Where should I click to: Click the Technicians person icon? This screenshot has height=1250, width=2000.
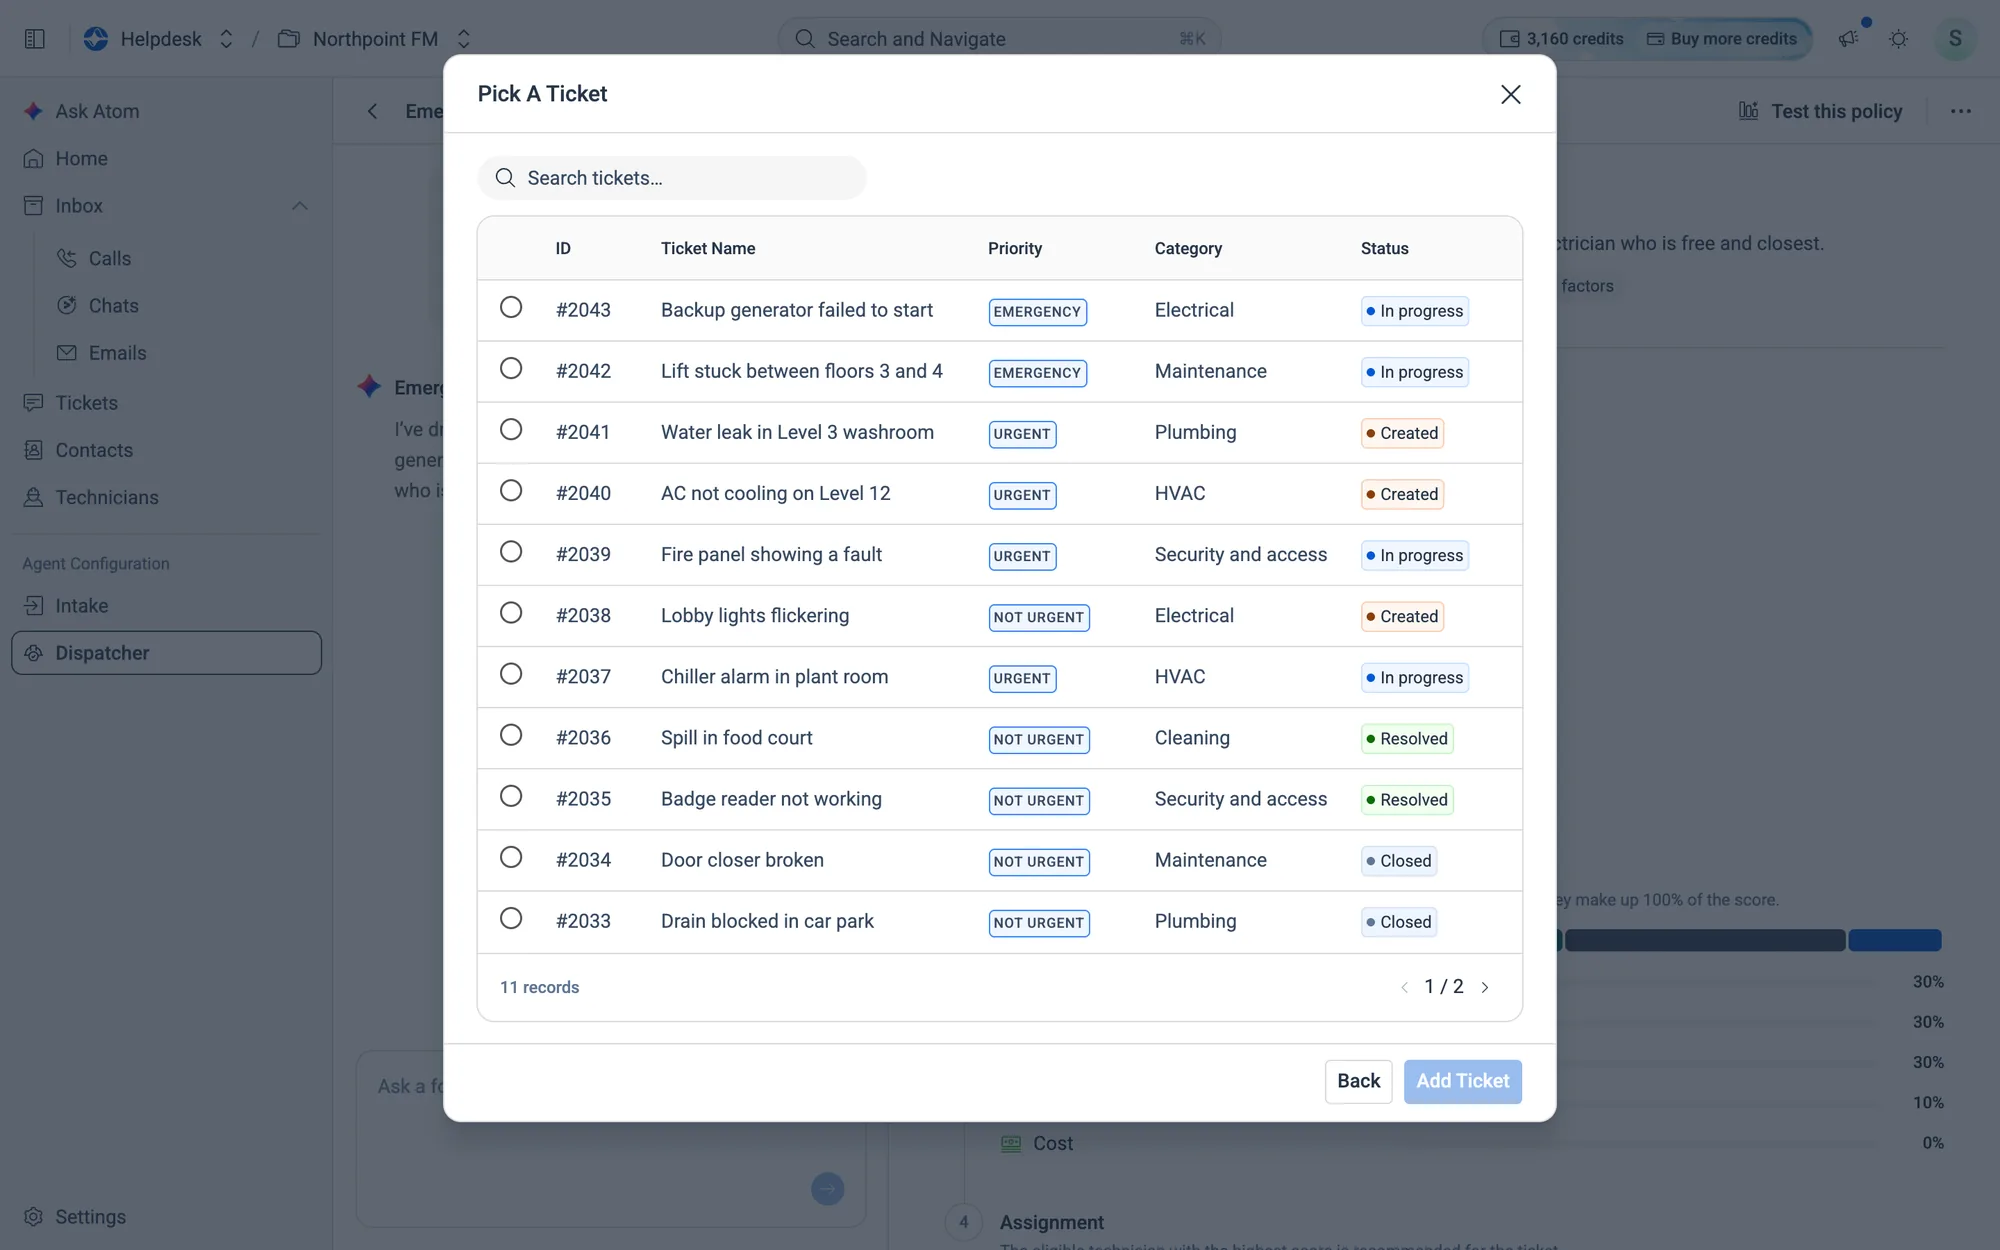tap(34, 497)
